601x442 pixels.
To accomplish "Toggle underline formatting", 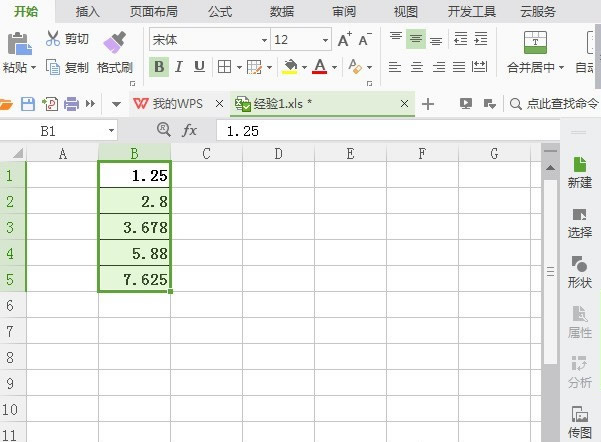I will tap(199, 67).
